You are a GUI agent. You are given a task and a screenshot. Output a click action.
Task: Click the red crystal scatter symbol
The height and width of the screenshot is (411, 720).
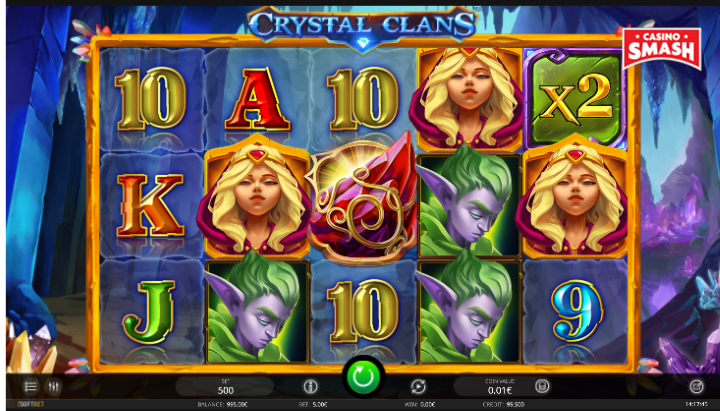(363, 200)
